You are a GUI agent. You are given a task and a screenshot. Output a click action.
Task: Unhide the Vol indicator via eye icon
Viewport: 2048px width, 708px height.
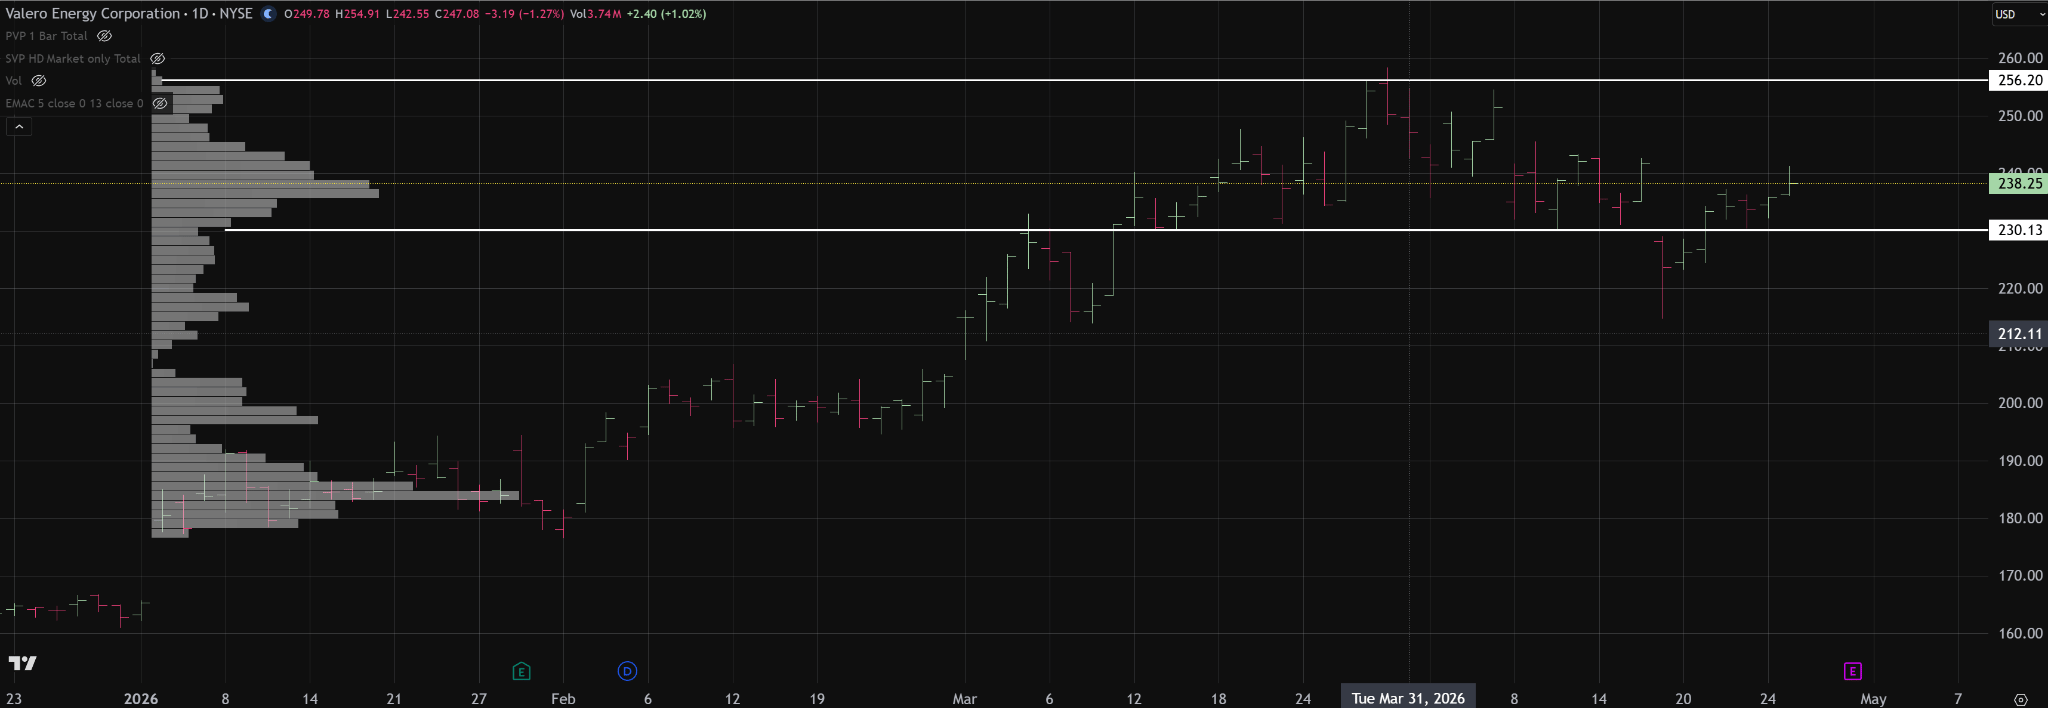point(39,81)
